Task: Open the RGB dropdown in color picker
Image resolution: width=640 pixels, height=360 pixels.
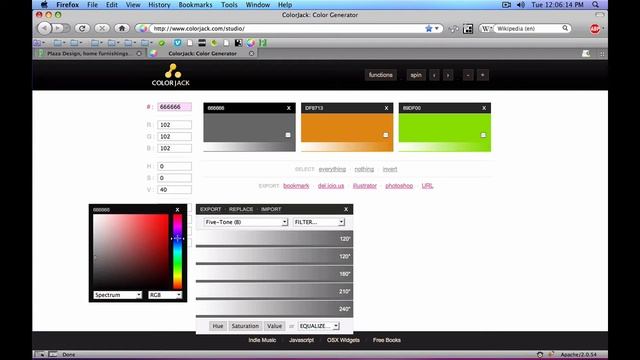Action: 165,295
